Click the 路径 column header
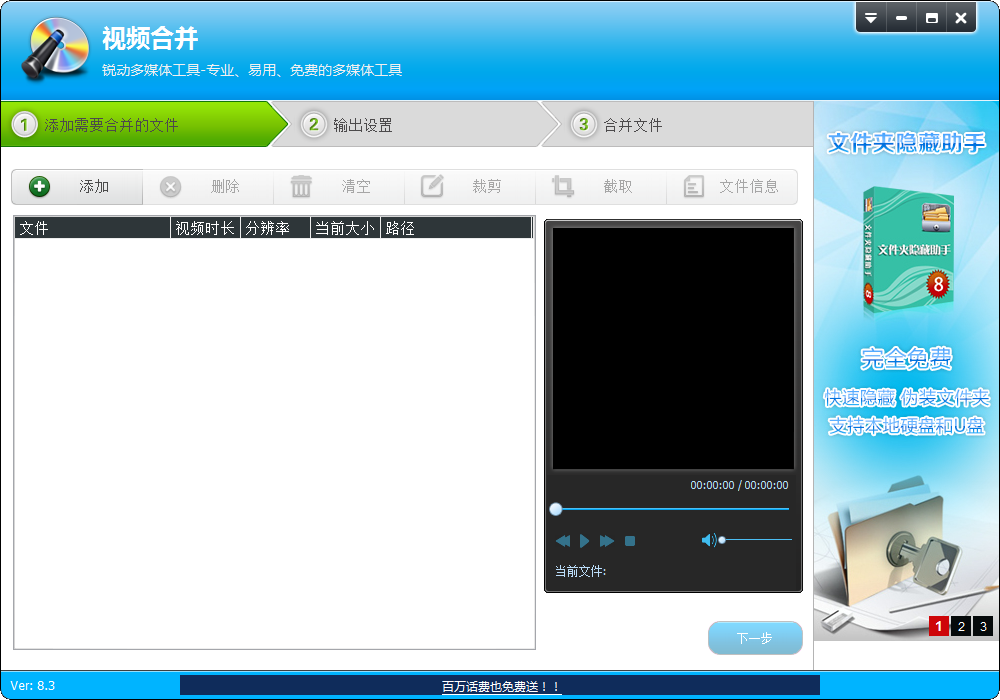 click(457, 228)
